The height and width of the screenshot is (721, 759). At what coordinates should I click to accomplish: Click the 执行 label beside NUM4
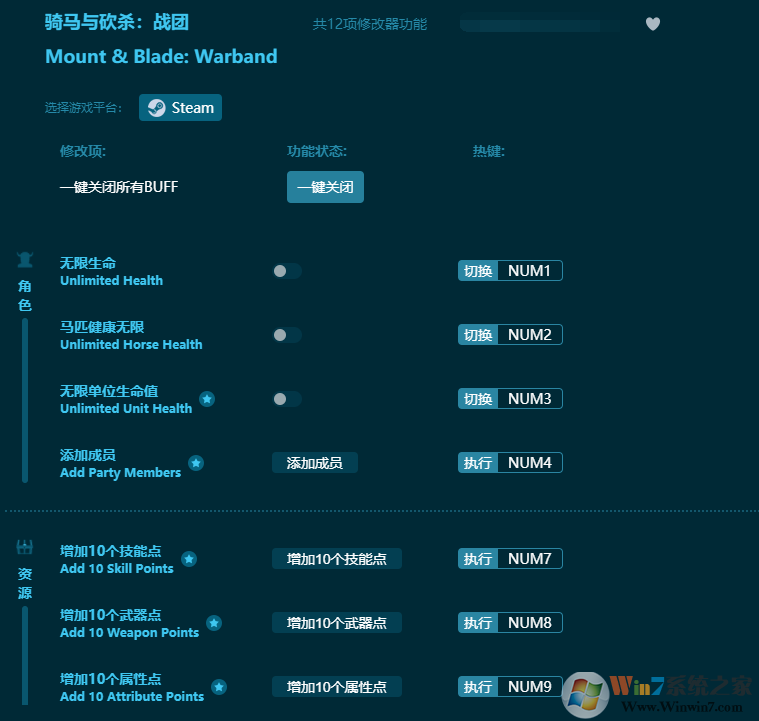coord(478,462)
